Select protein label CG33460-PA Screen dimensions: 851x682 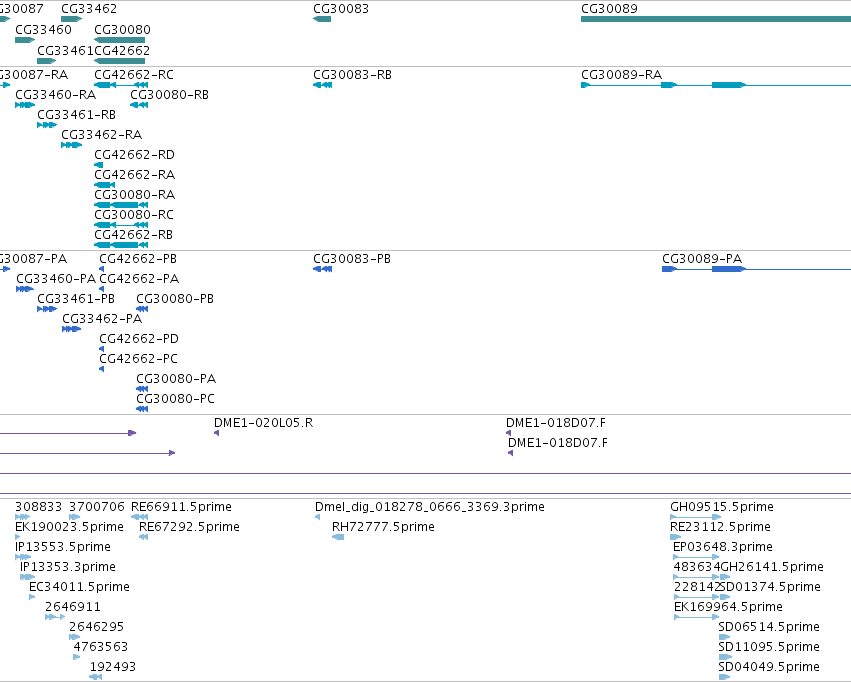click(x=56, y=279)
